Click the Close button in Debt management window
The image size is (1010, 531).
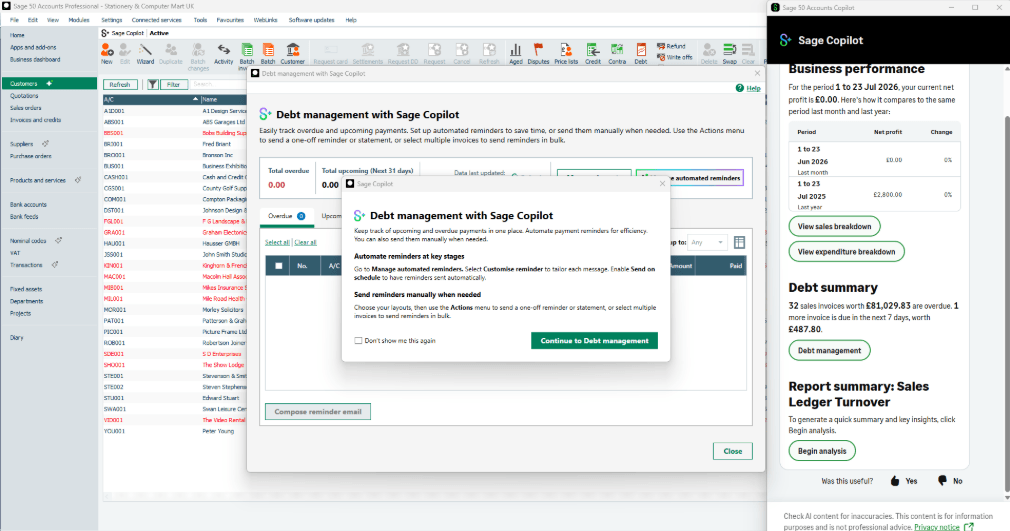[x=732, y=451]
